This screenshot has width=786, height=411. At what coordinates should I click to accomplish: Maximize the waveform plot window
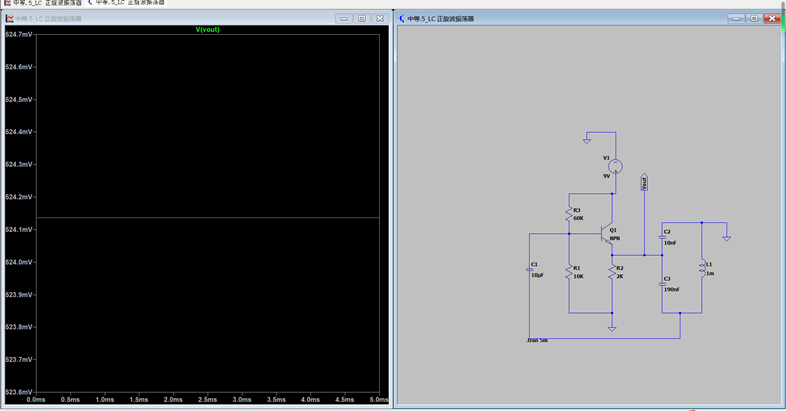tap(361, 18)
